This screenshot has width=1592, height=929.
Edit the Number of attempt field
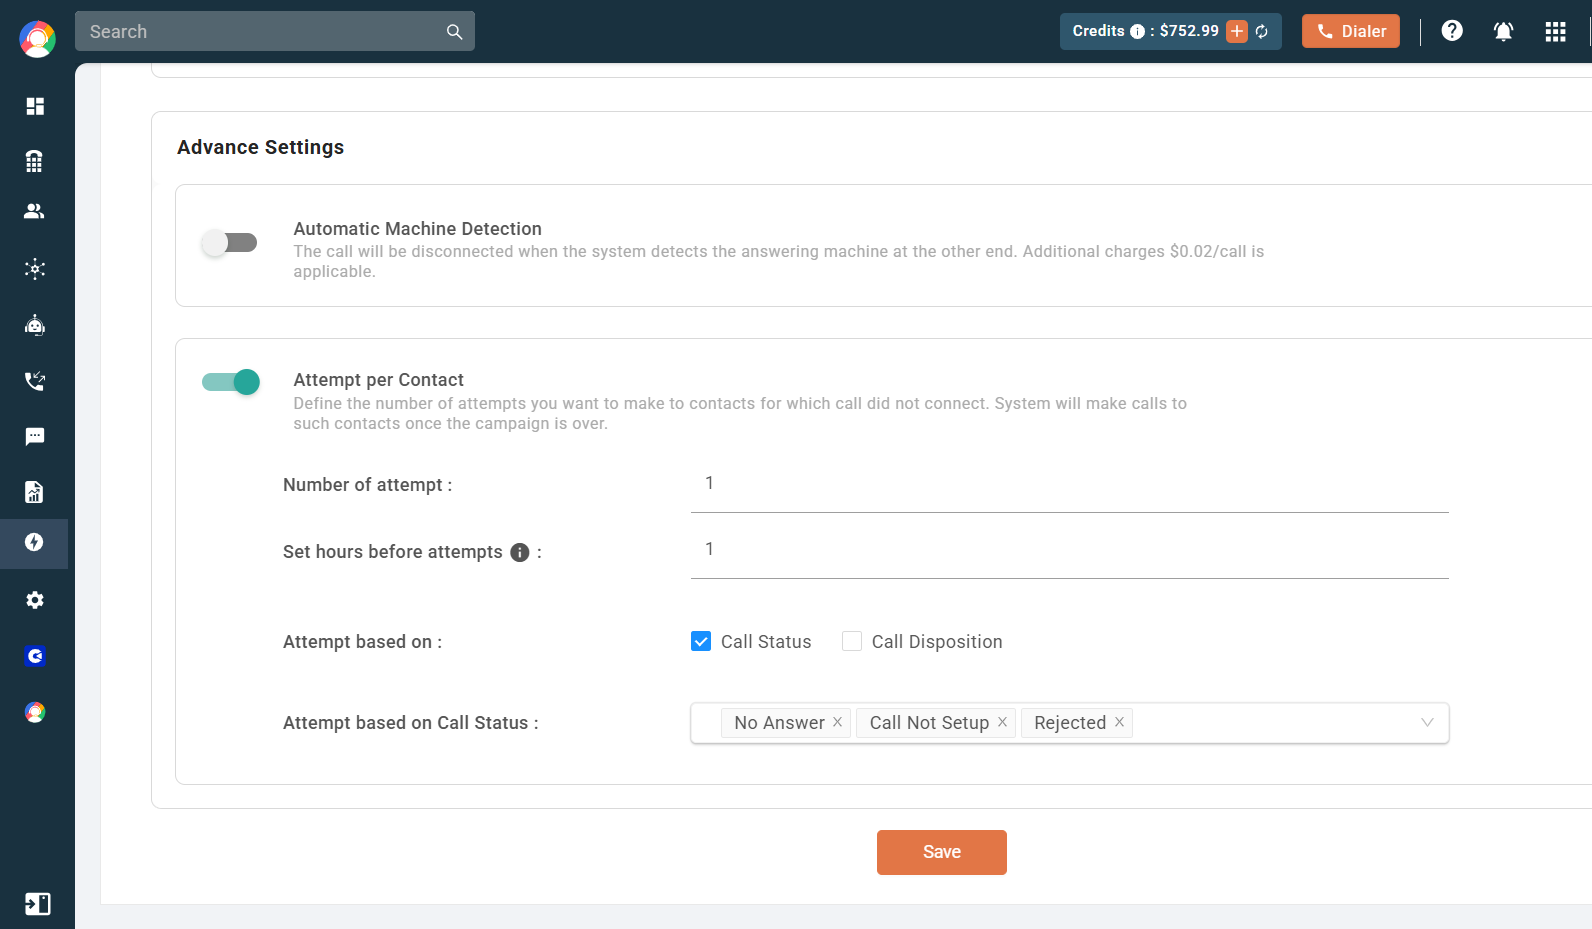tap(1070, 485)
